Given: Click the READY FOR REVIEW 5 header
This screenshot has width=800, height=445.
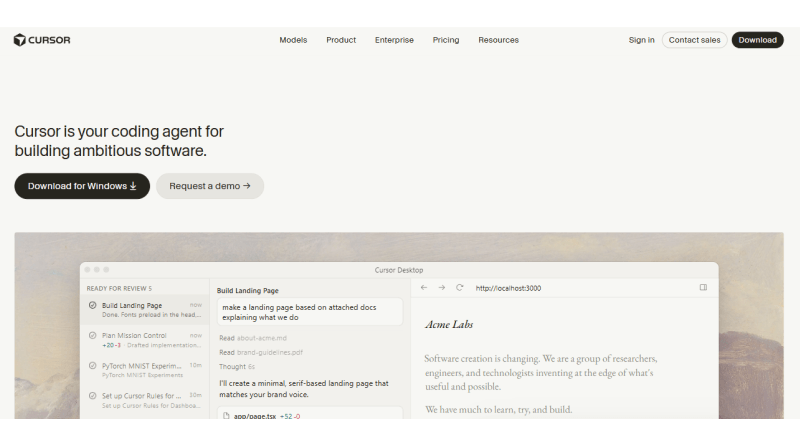Looking at the screenshot, I should tap(119, 288).
